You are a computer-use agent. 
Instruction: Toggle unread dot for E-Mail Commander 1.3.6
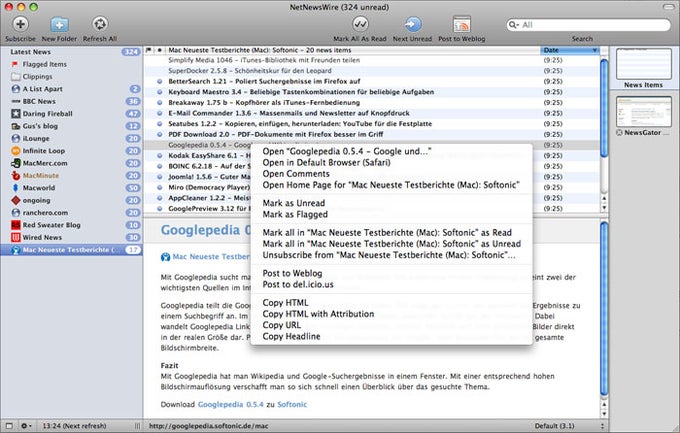click(x=160, y=113)
